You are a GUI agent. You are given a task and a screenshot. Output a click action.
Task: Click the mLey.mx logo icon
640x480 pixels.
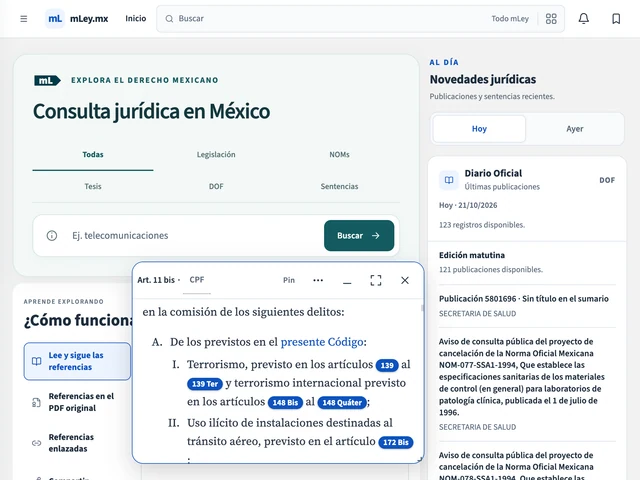coord(55,19)
